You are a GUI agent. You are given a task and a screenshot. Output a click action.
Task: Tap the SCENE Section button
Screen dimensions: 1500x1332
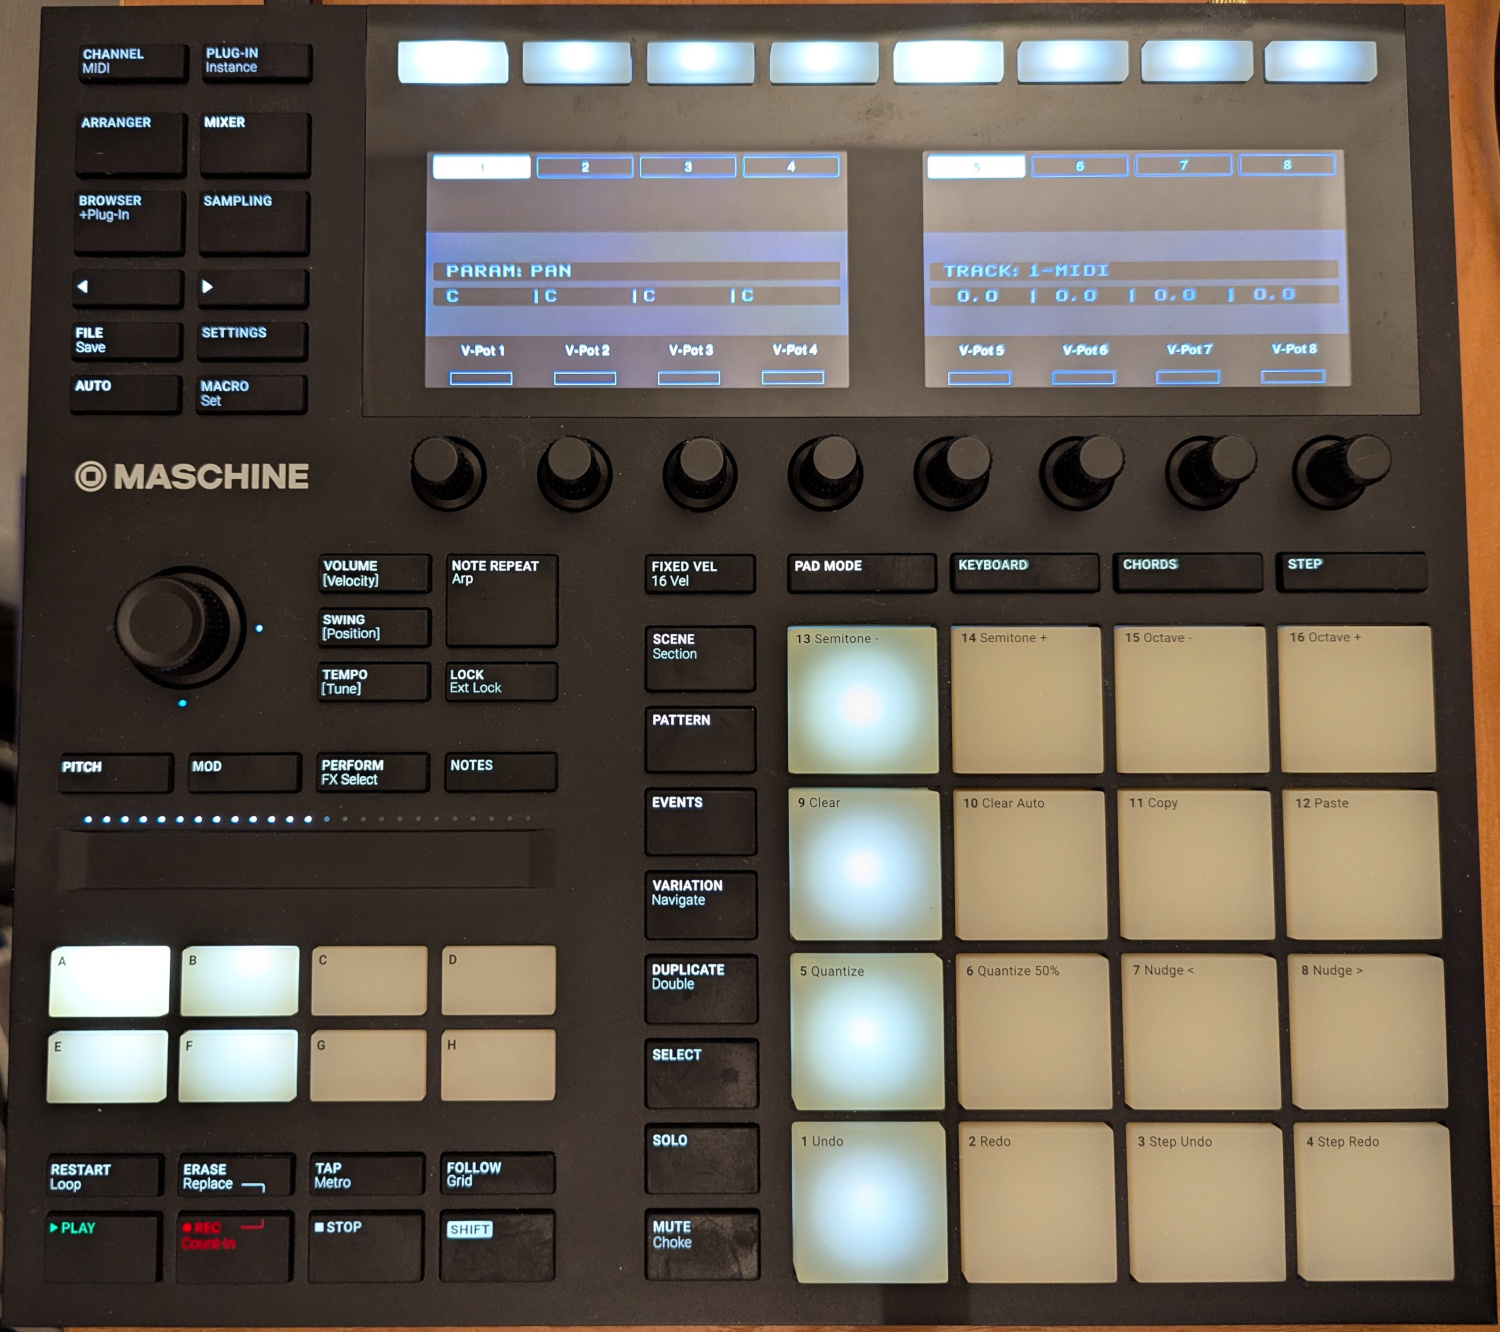(x=700, y=659)
